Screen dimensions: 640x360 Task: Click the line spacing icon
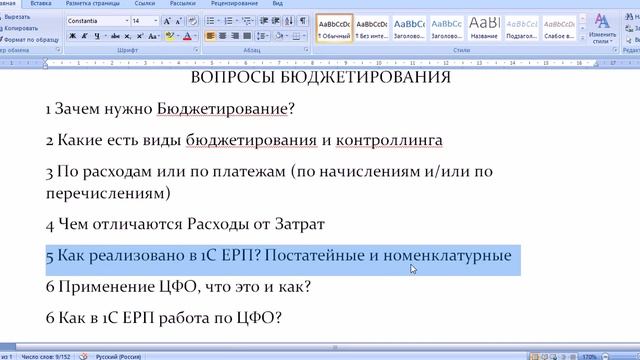coord(261,36)
